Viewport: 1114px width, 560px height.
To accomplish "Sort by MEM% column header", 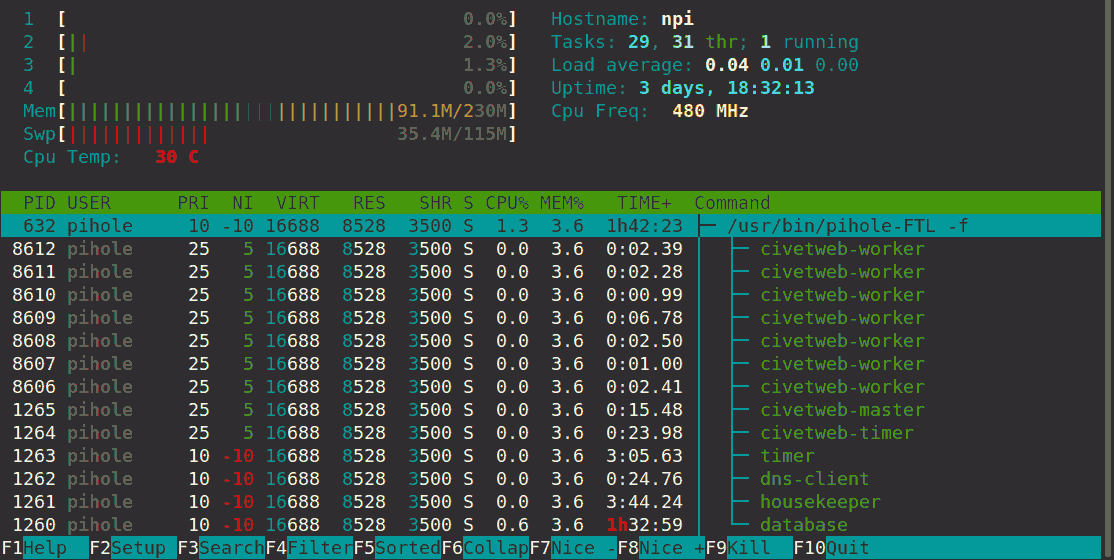I will click(562, 203).
